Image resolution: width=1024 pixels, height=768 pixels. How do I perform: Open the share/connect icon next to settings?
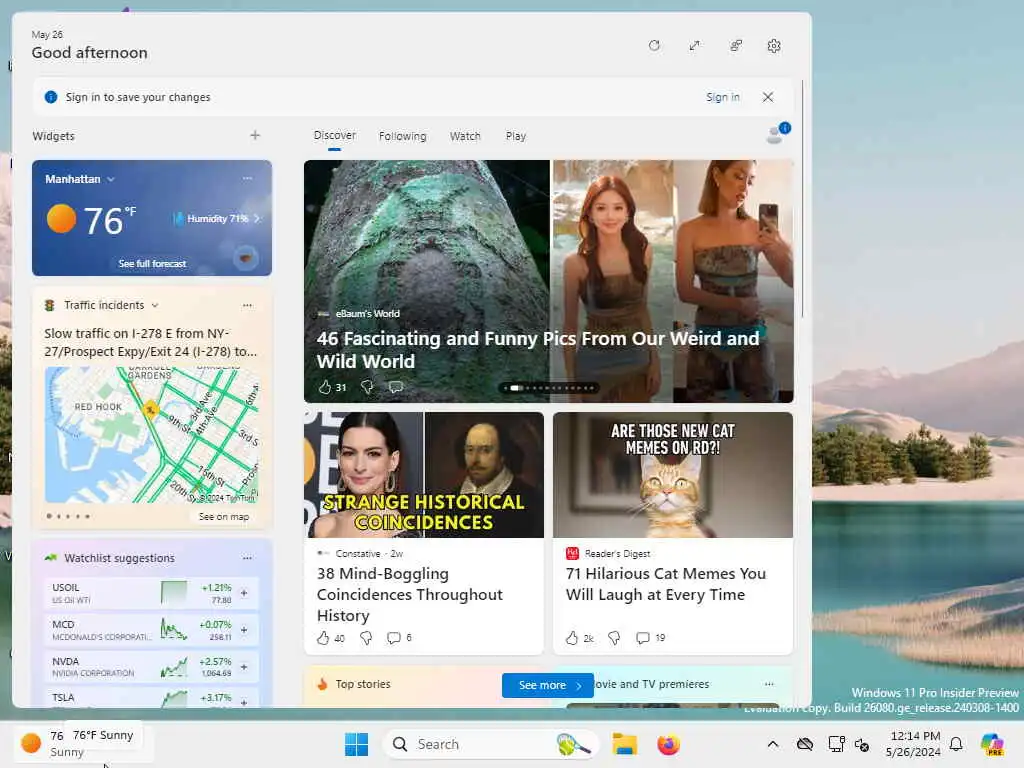[x=735, y=46]
